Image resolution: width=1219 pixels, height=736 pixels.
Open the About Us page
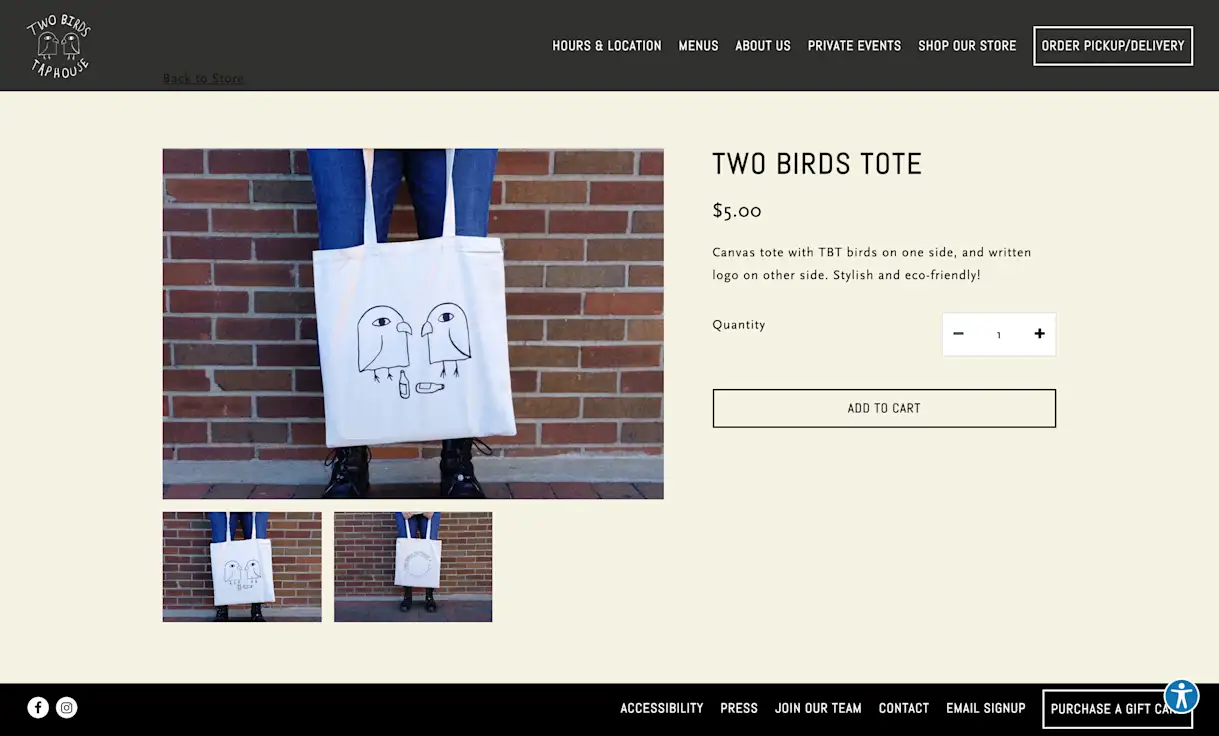point(763,46)
